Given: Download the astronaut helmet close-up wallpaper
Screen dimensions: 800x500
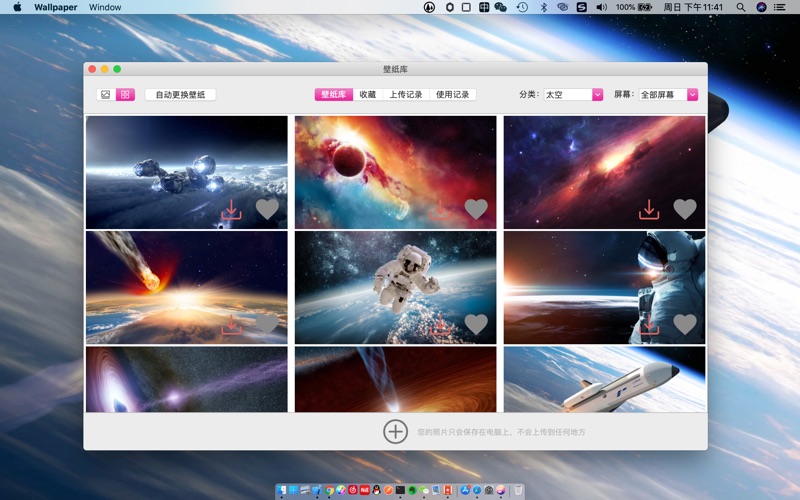Looking at the screenshot, I should click(x=649, y=324).
